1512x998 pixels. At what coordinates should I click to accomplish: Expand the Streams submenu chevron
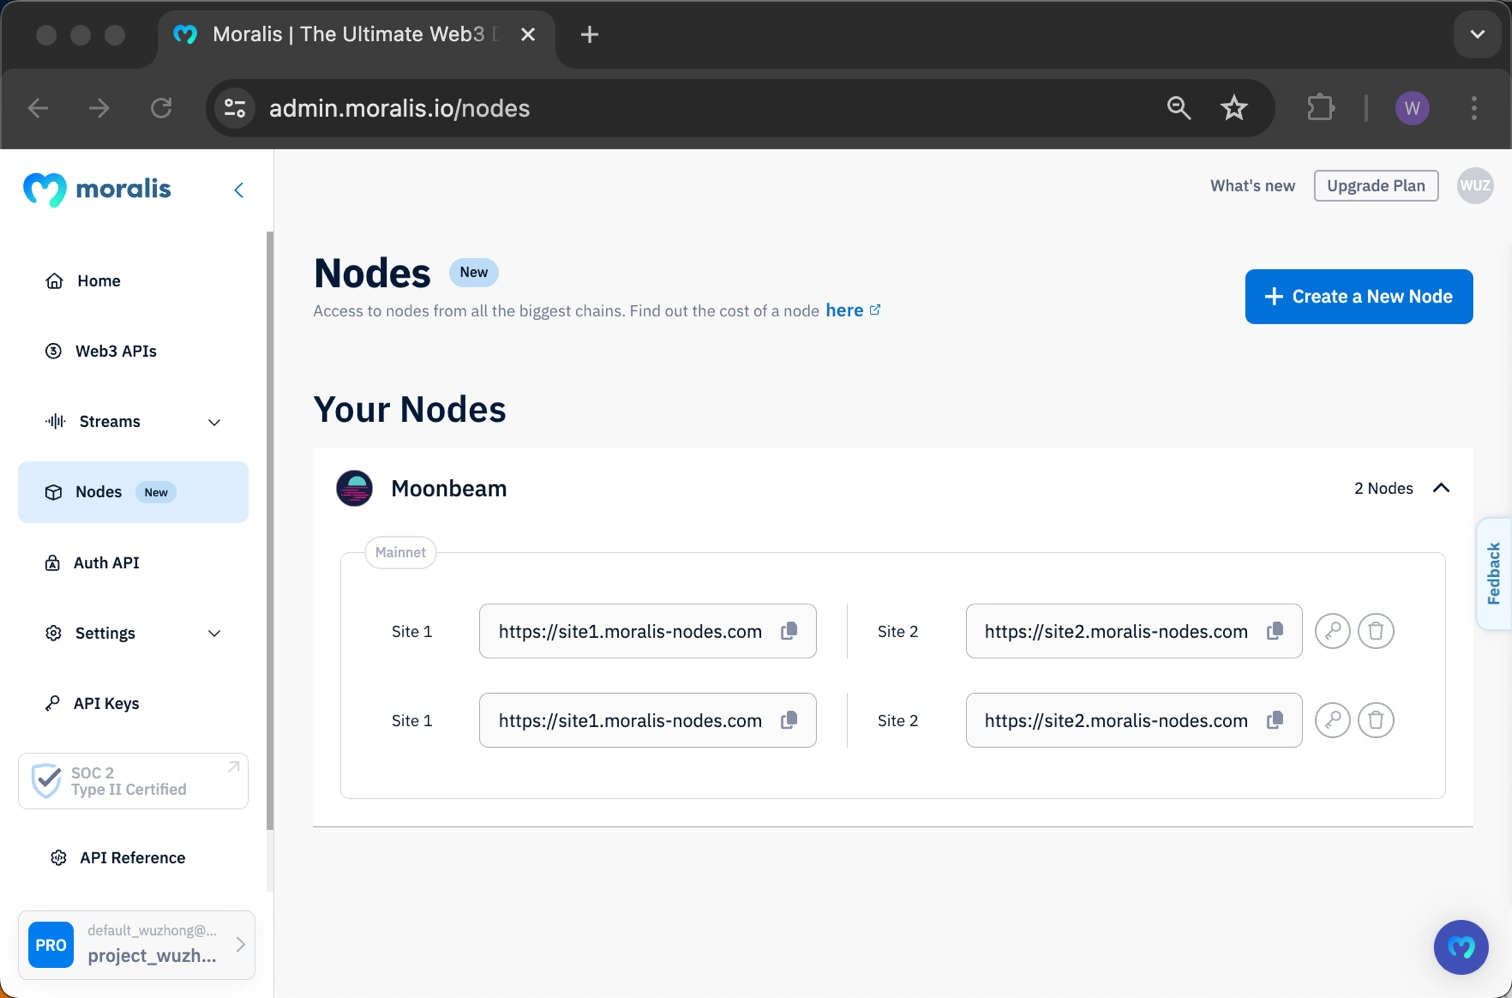point(214,422)
